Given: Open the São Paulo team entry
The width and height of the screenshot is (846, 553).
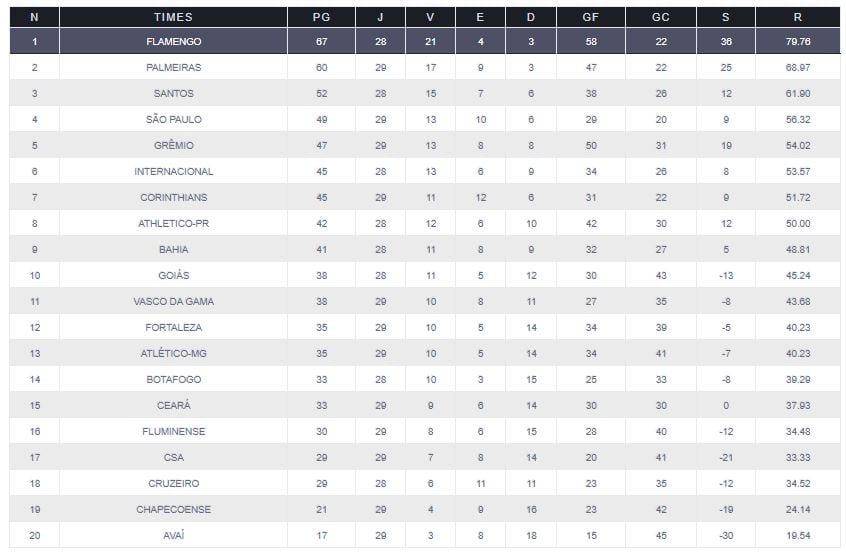Looking at the screenshot, I should [173, 119].
